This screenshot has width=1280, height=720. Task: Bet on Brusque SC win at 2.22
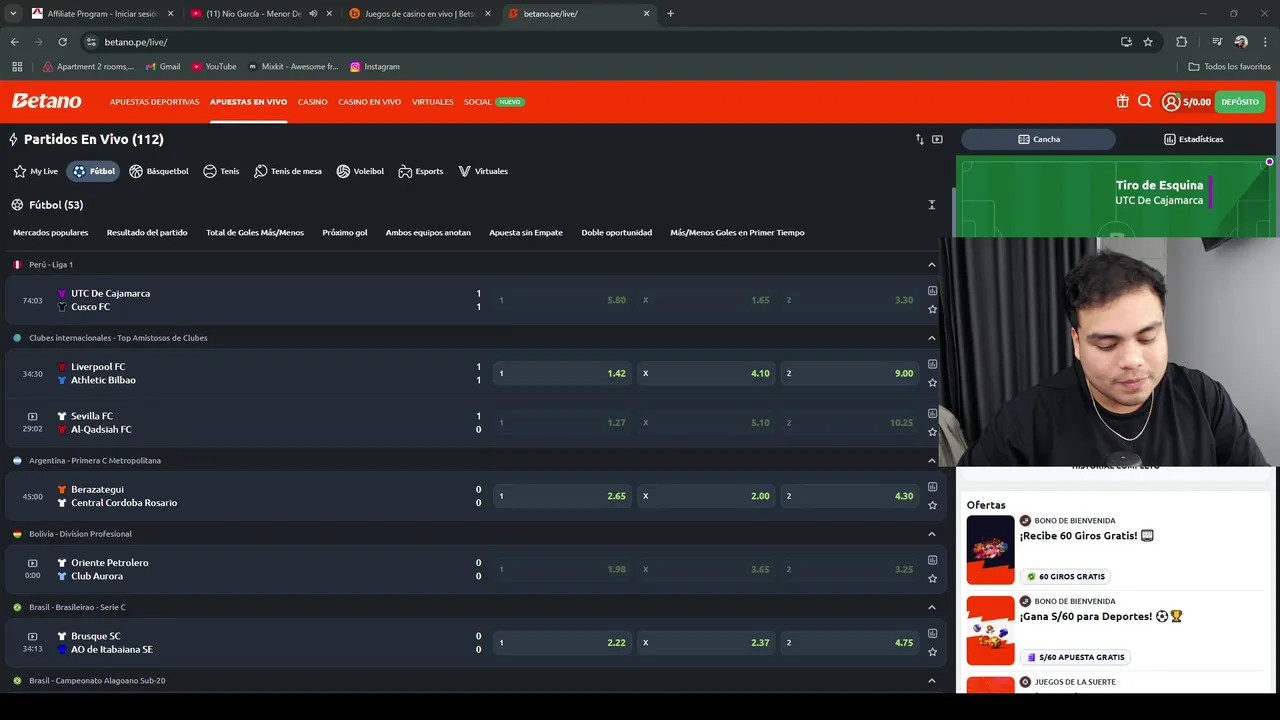pos(563,642)
